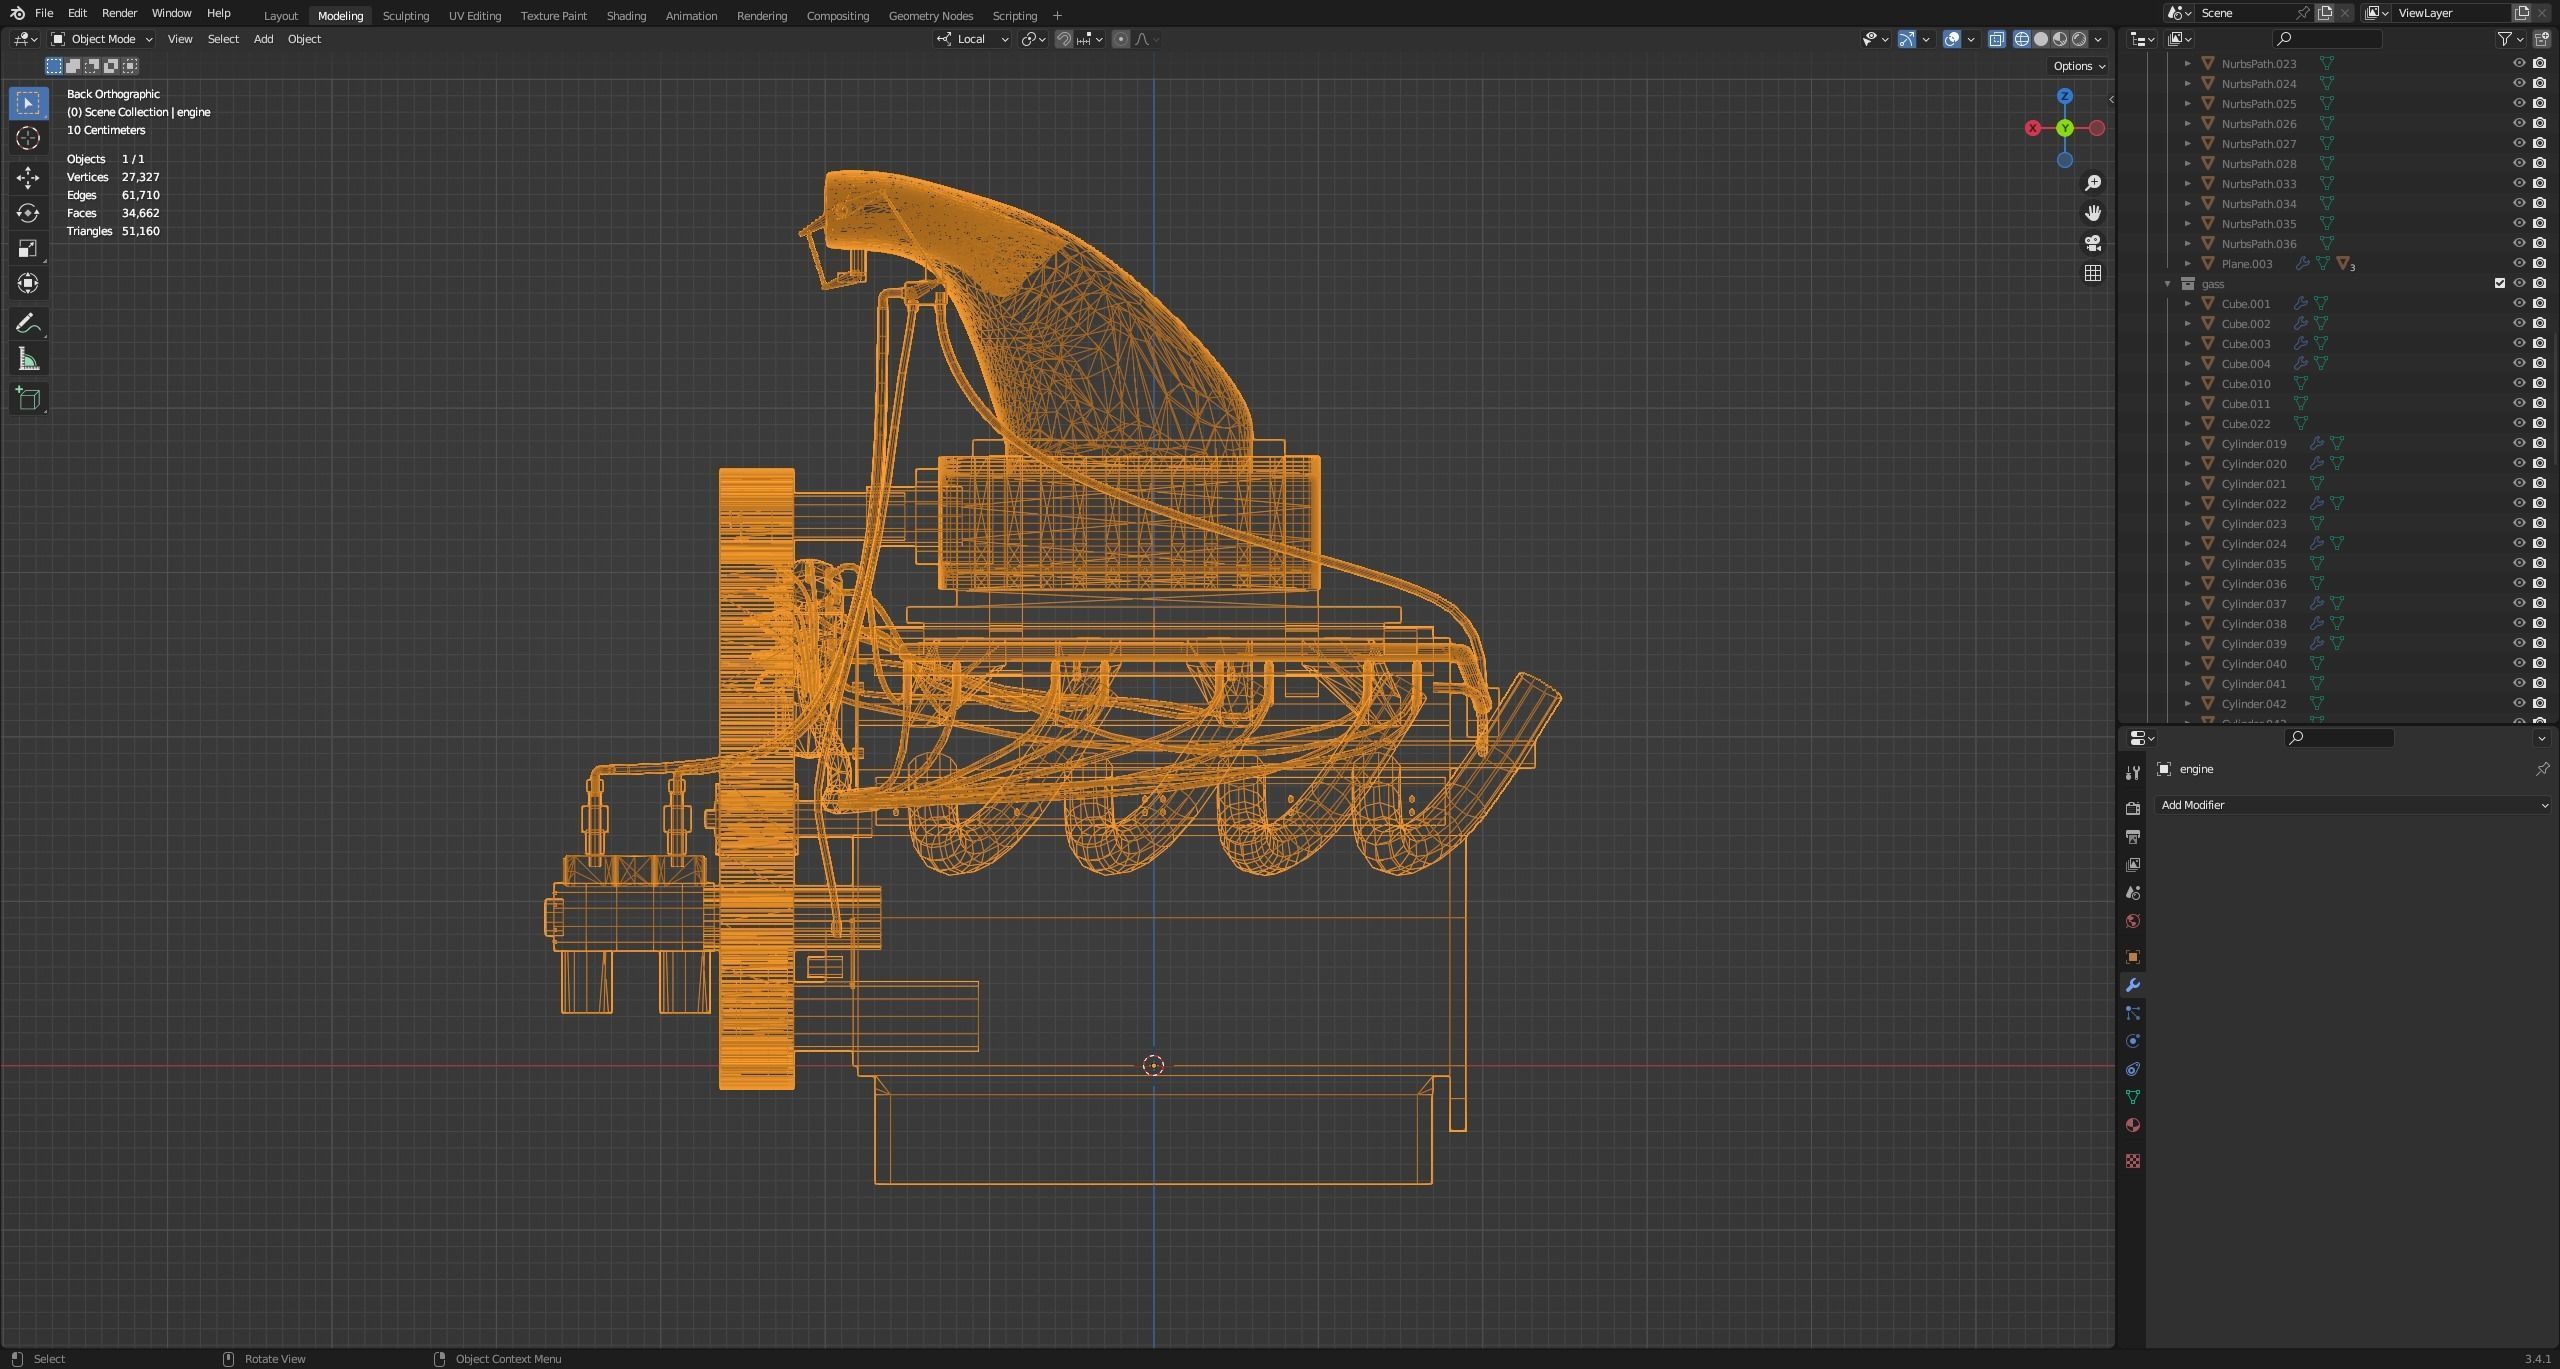Screen dimensions: 2560x1369
Task: Collapse the gass collection
Action: coord(2167,284)
